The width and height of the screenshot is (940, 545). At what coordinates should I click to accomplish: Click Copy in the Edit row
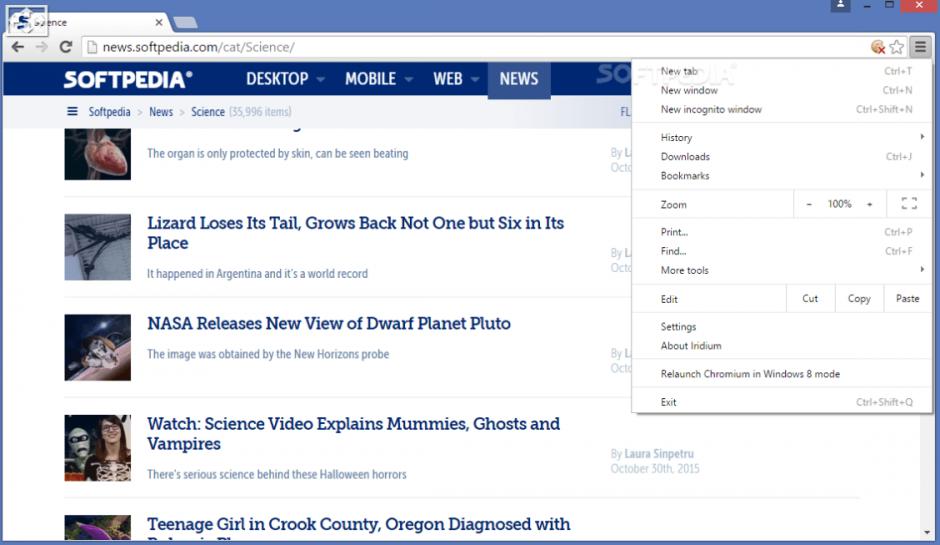tap(859, 299)
